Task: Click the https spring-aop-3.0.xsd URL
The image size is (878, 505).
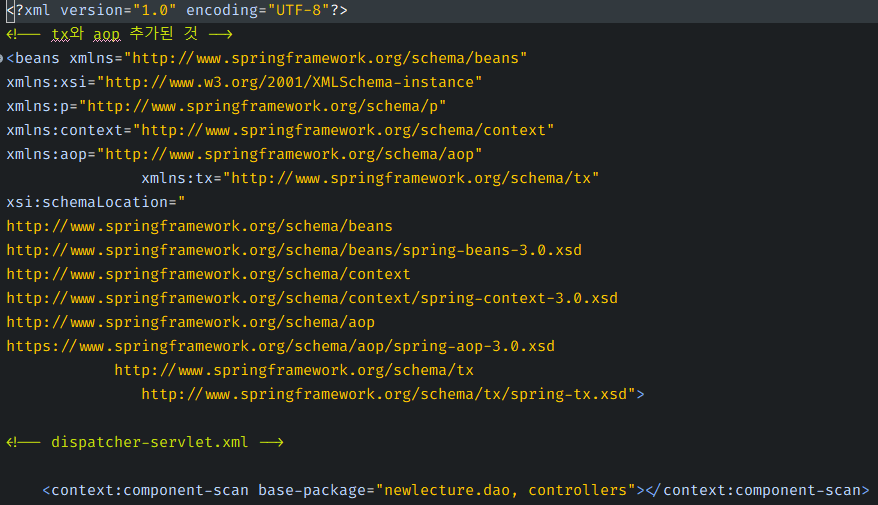Action: click(281, 347)
